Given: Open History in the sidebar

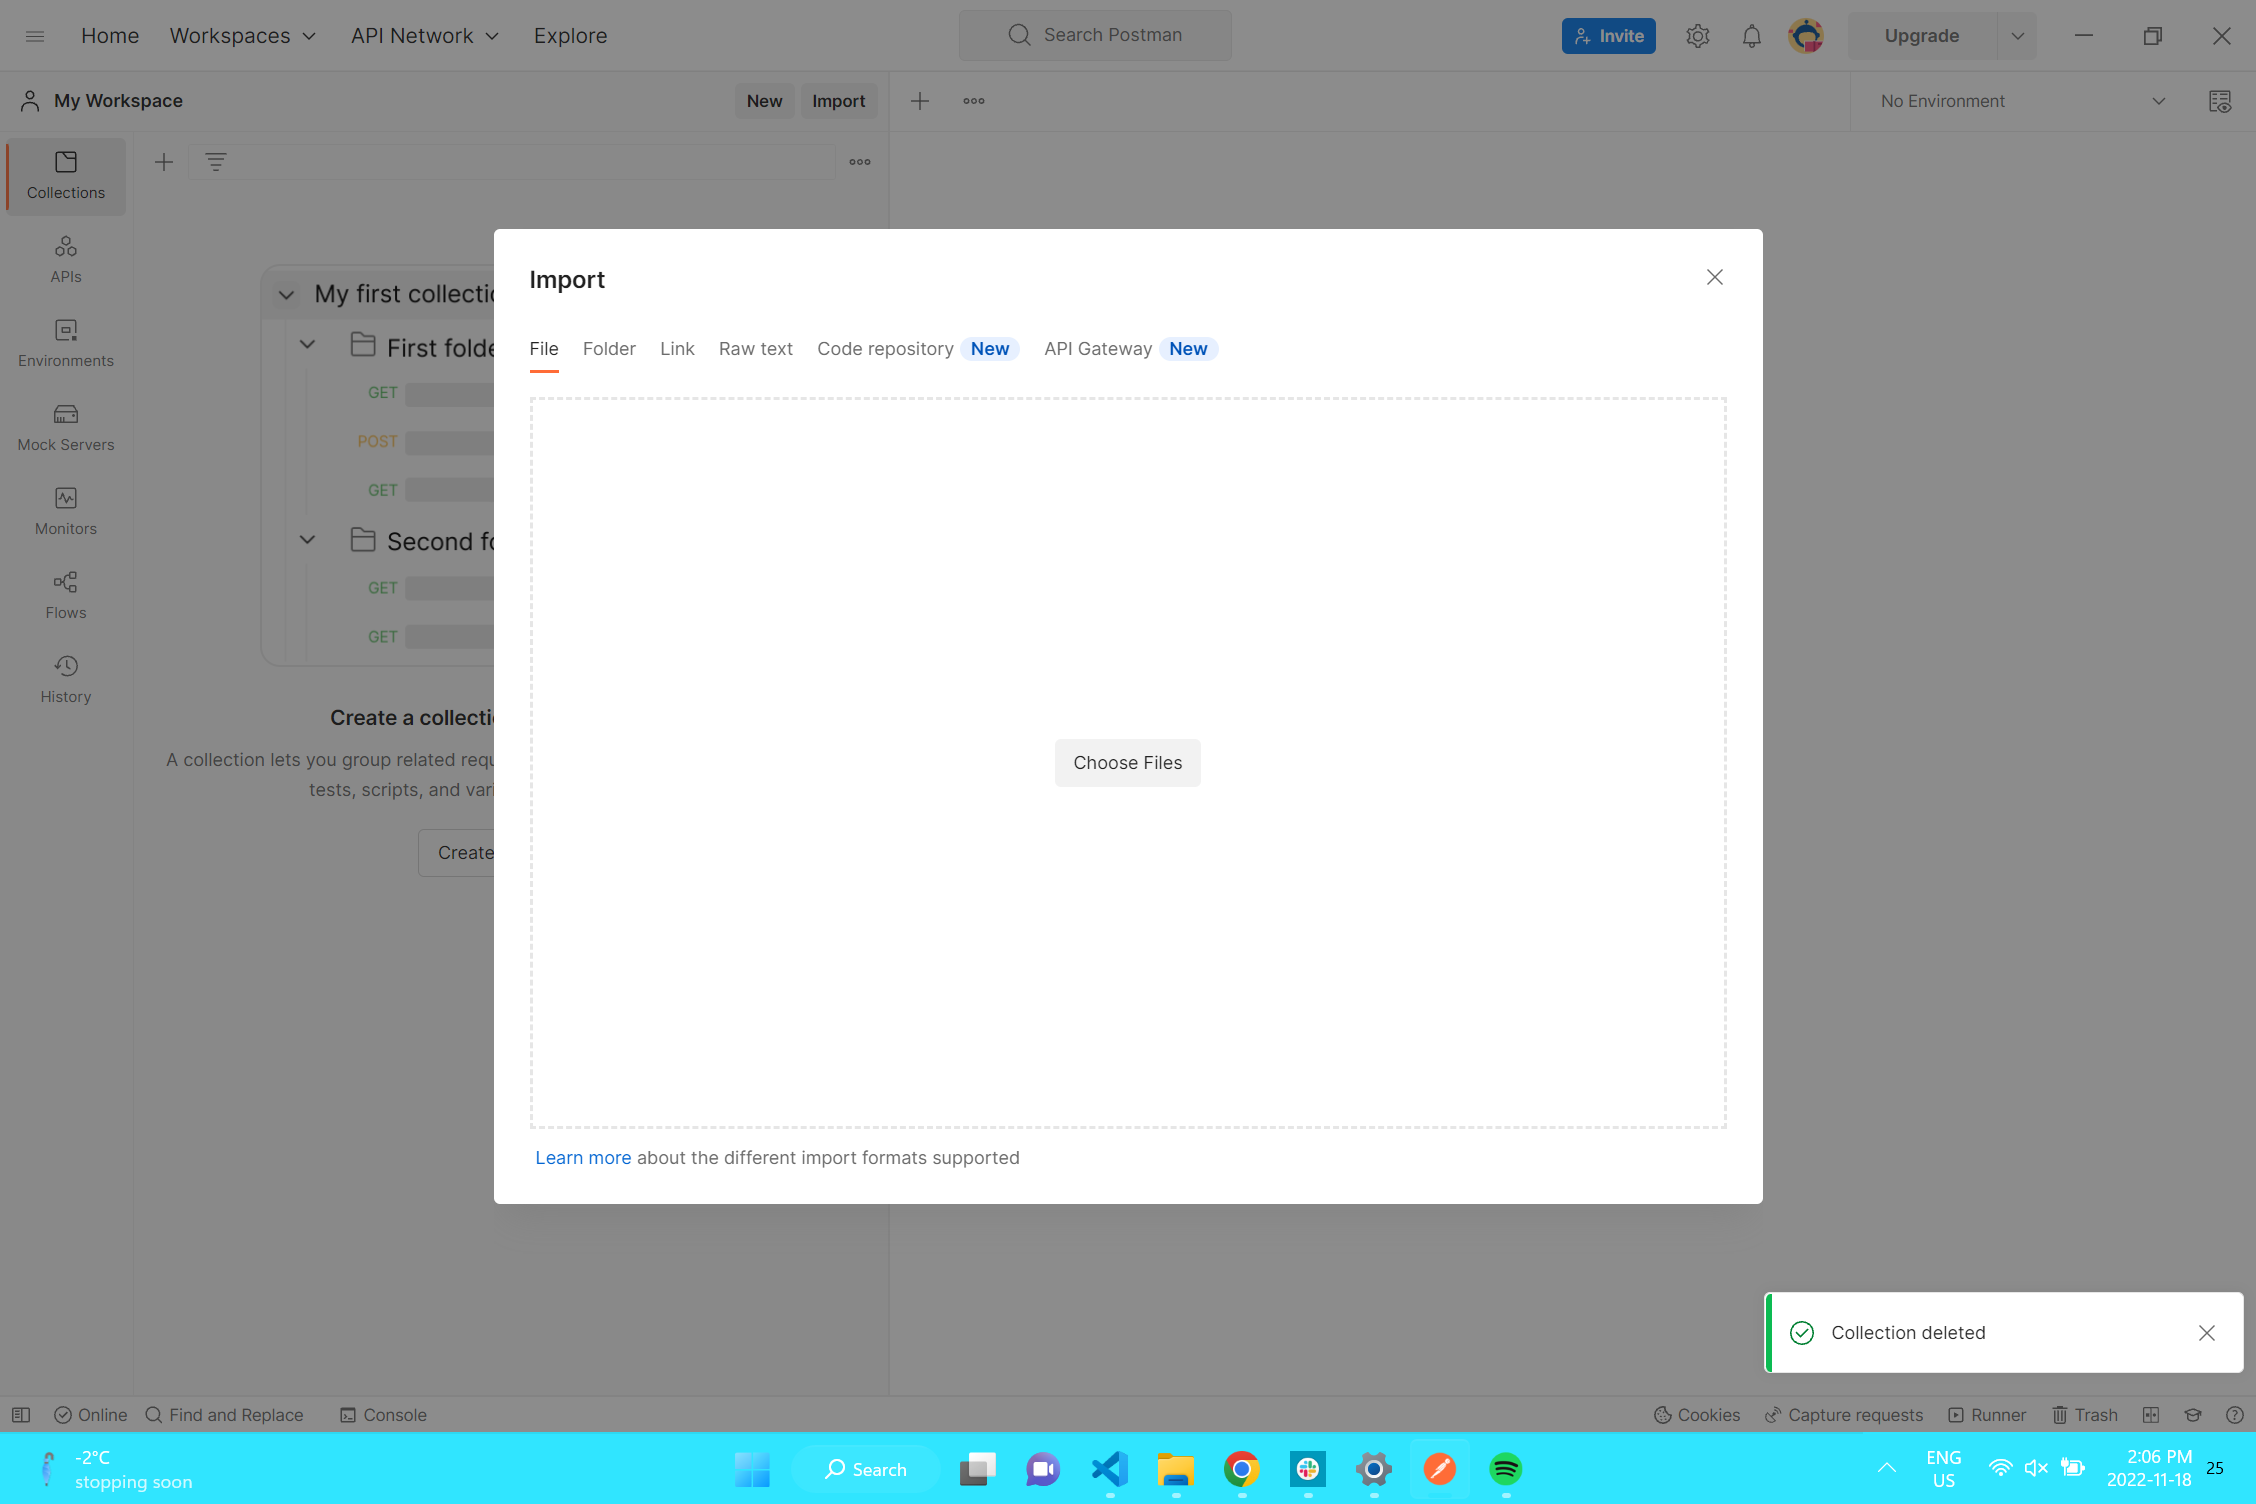Looking at the screenshot, I should click(x=66, y=679).
